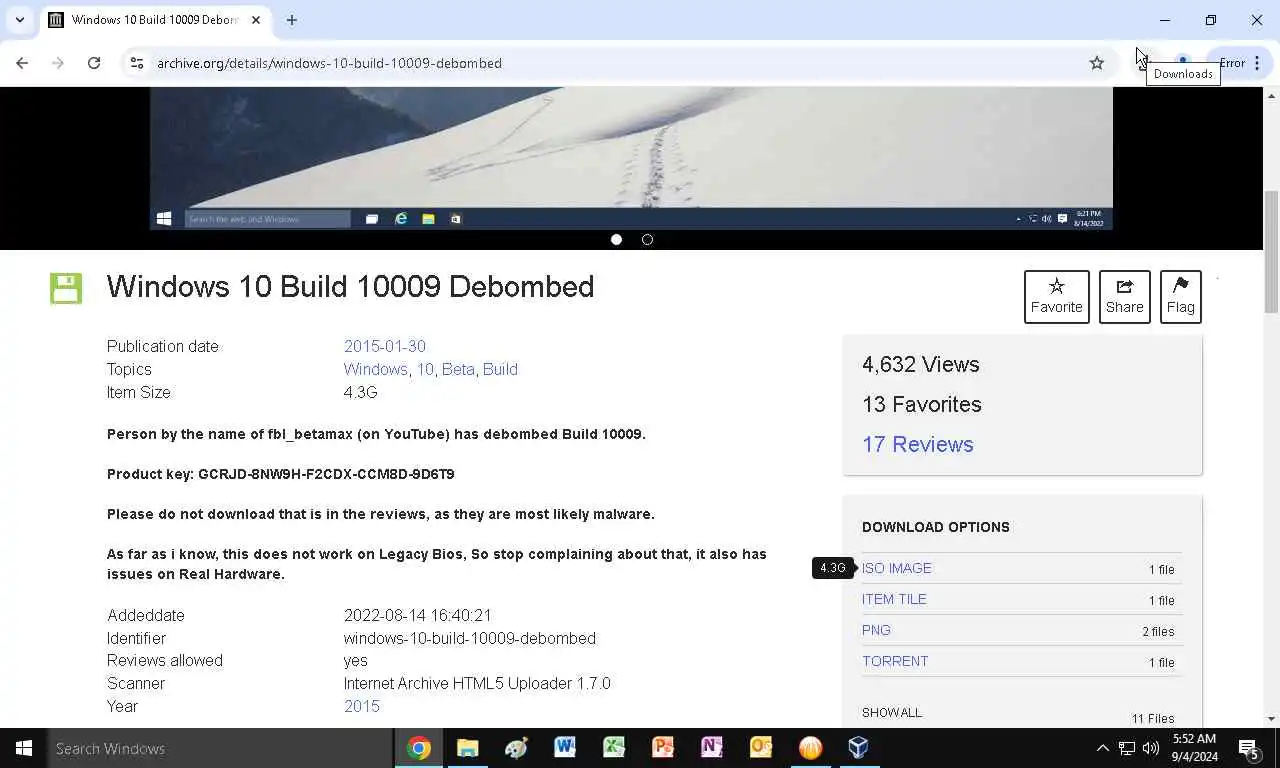The height and width of the screenshot is (768, 1280).
Task: Click the Addeddate value 2022-08-14 16:40:21
Action: 418,615
